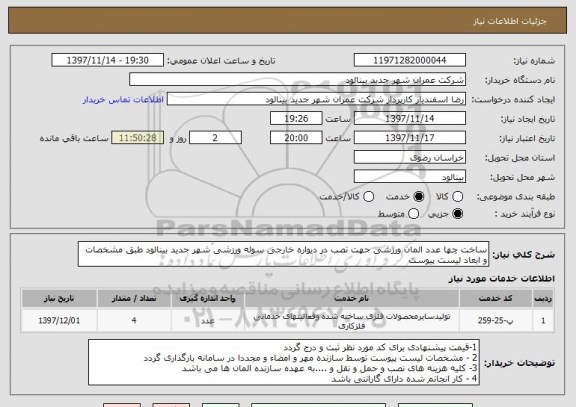Select the جزیی purchase type radio
Image resolution: width=576 pixels, height=407 pixels.
(x=457, y=213)
